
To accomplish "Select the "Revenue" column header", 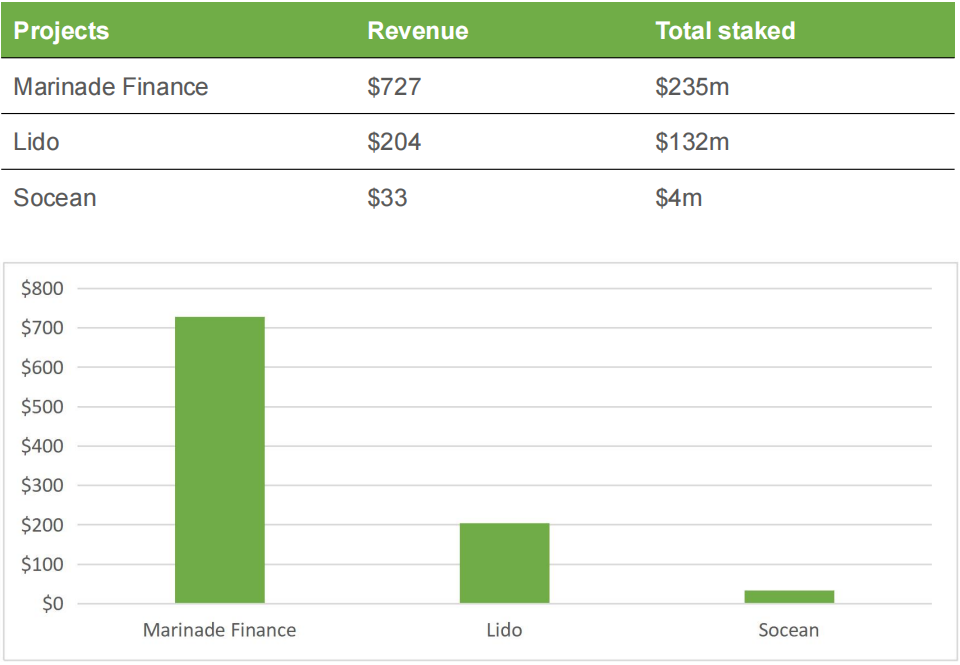I will coord(418,31).
